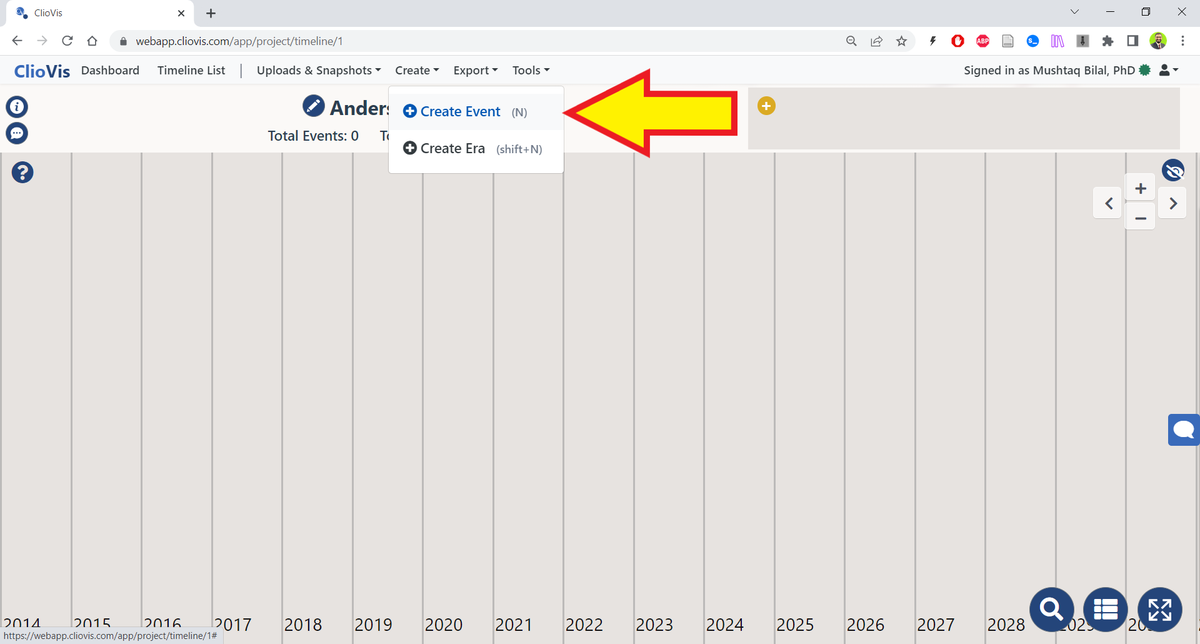
Task: Open the user account dropdown
Action: pos(1168,70)
